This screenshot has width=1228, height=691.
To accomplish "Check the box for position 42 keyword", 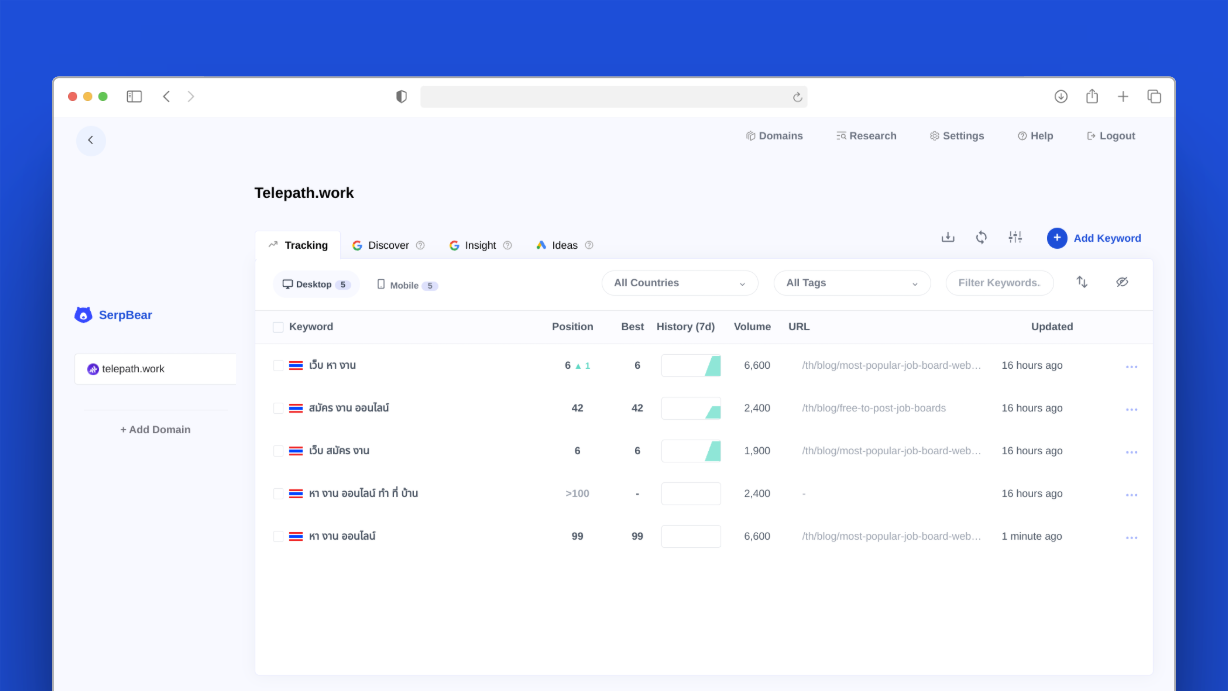I will (x=278, y=408).
